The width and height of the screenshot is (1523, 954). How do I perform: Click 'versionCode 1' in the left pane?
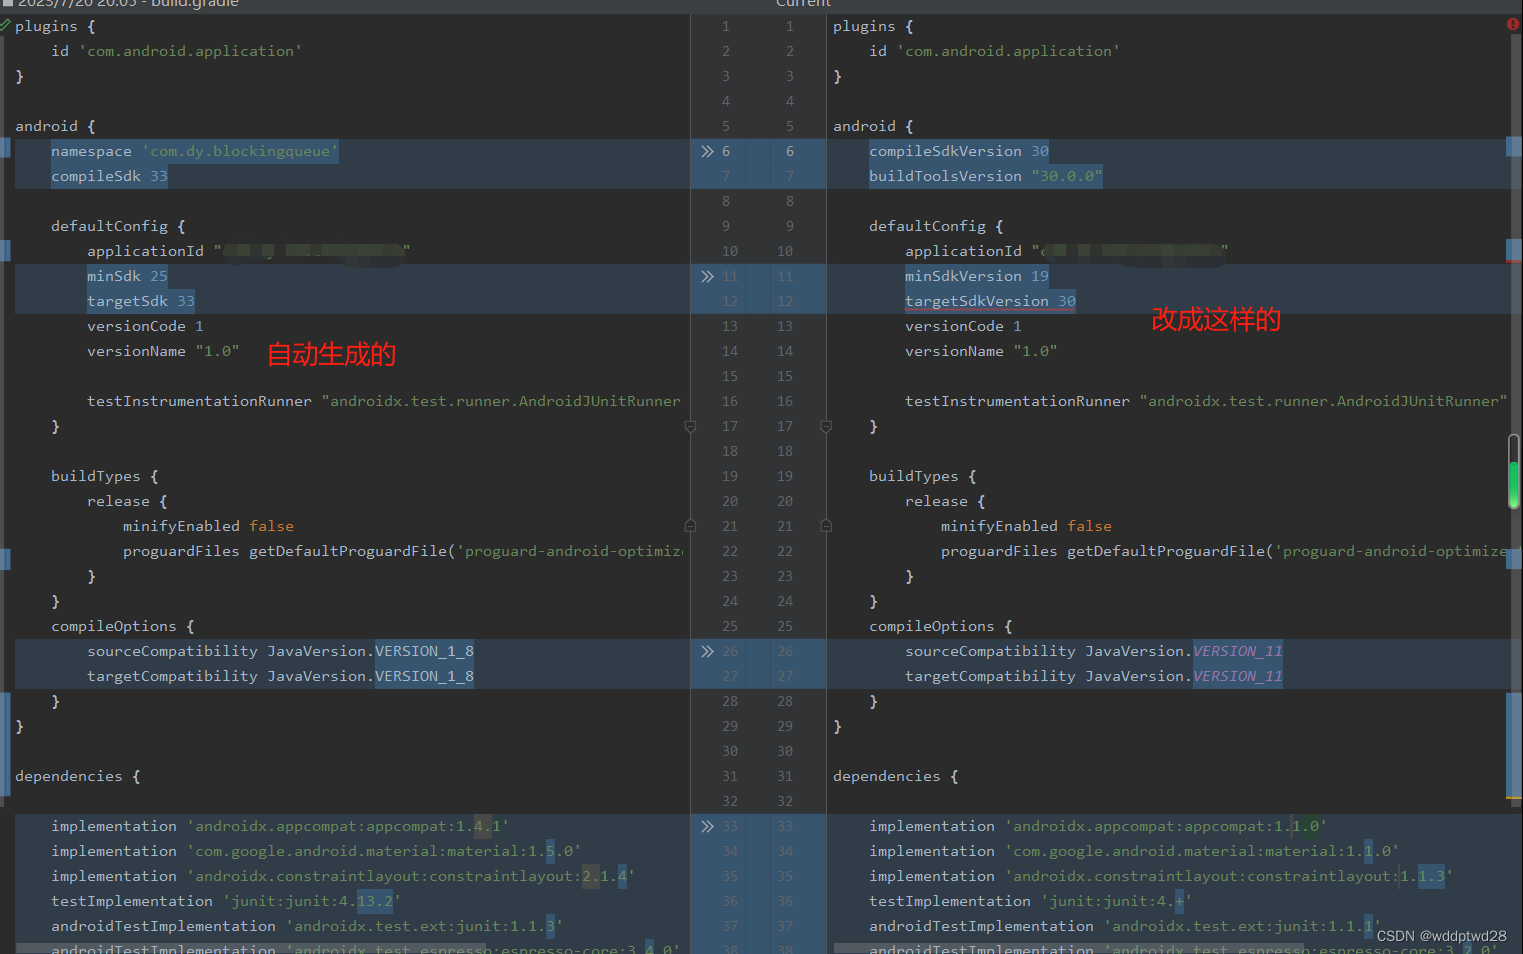(145, 326)
